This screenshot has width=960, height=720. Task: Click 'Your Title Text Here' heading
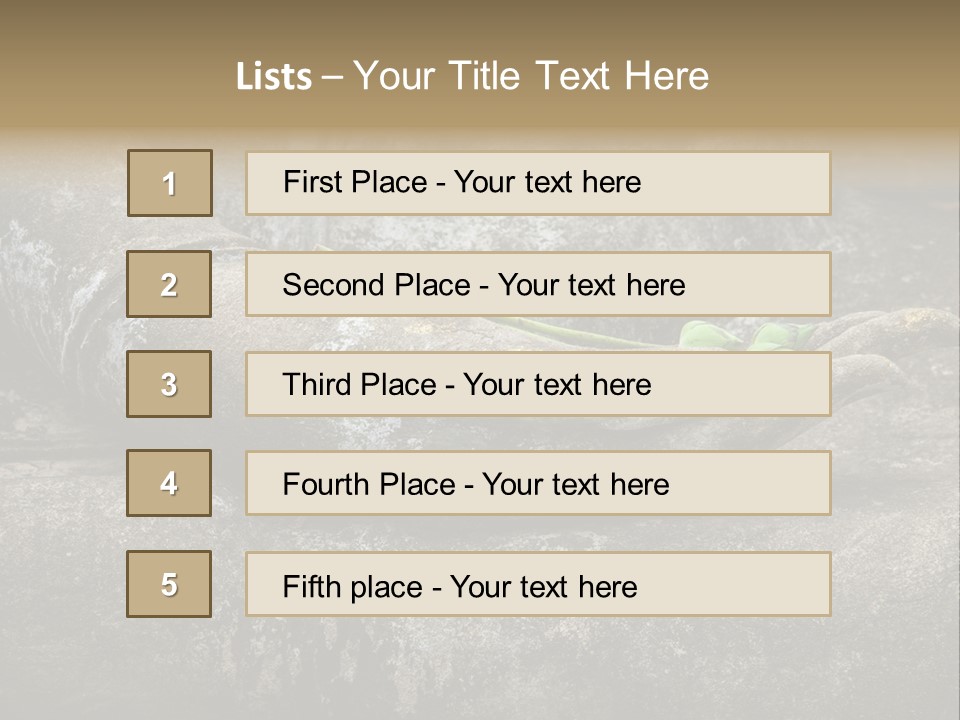point(531,76)
